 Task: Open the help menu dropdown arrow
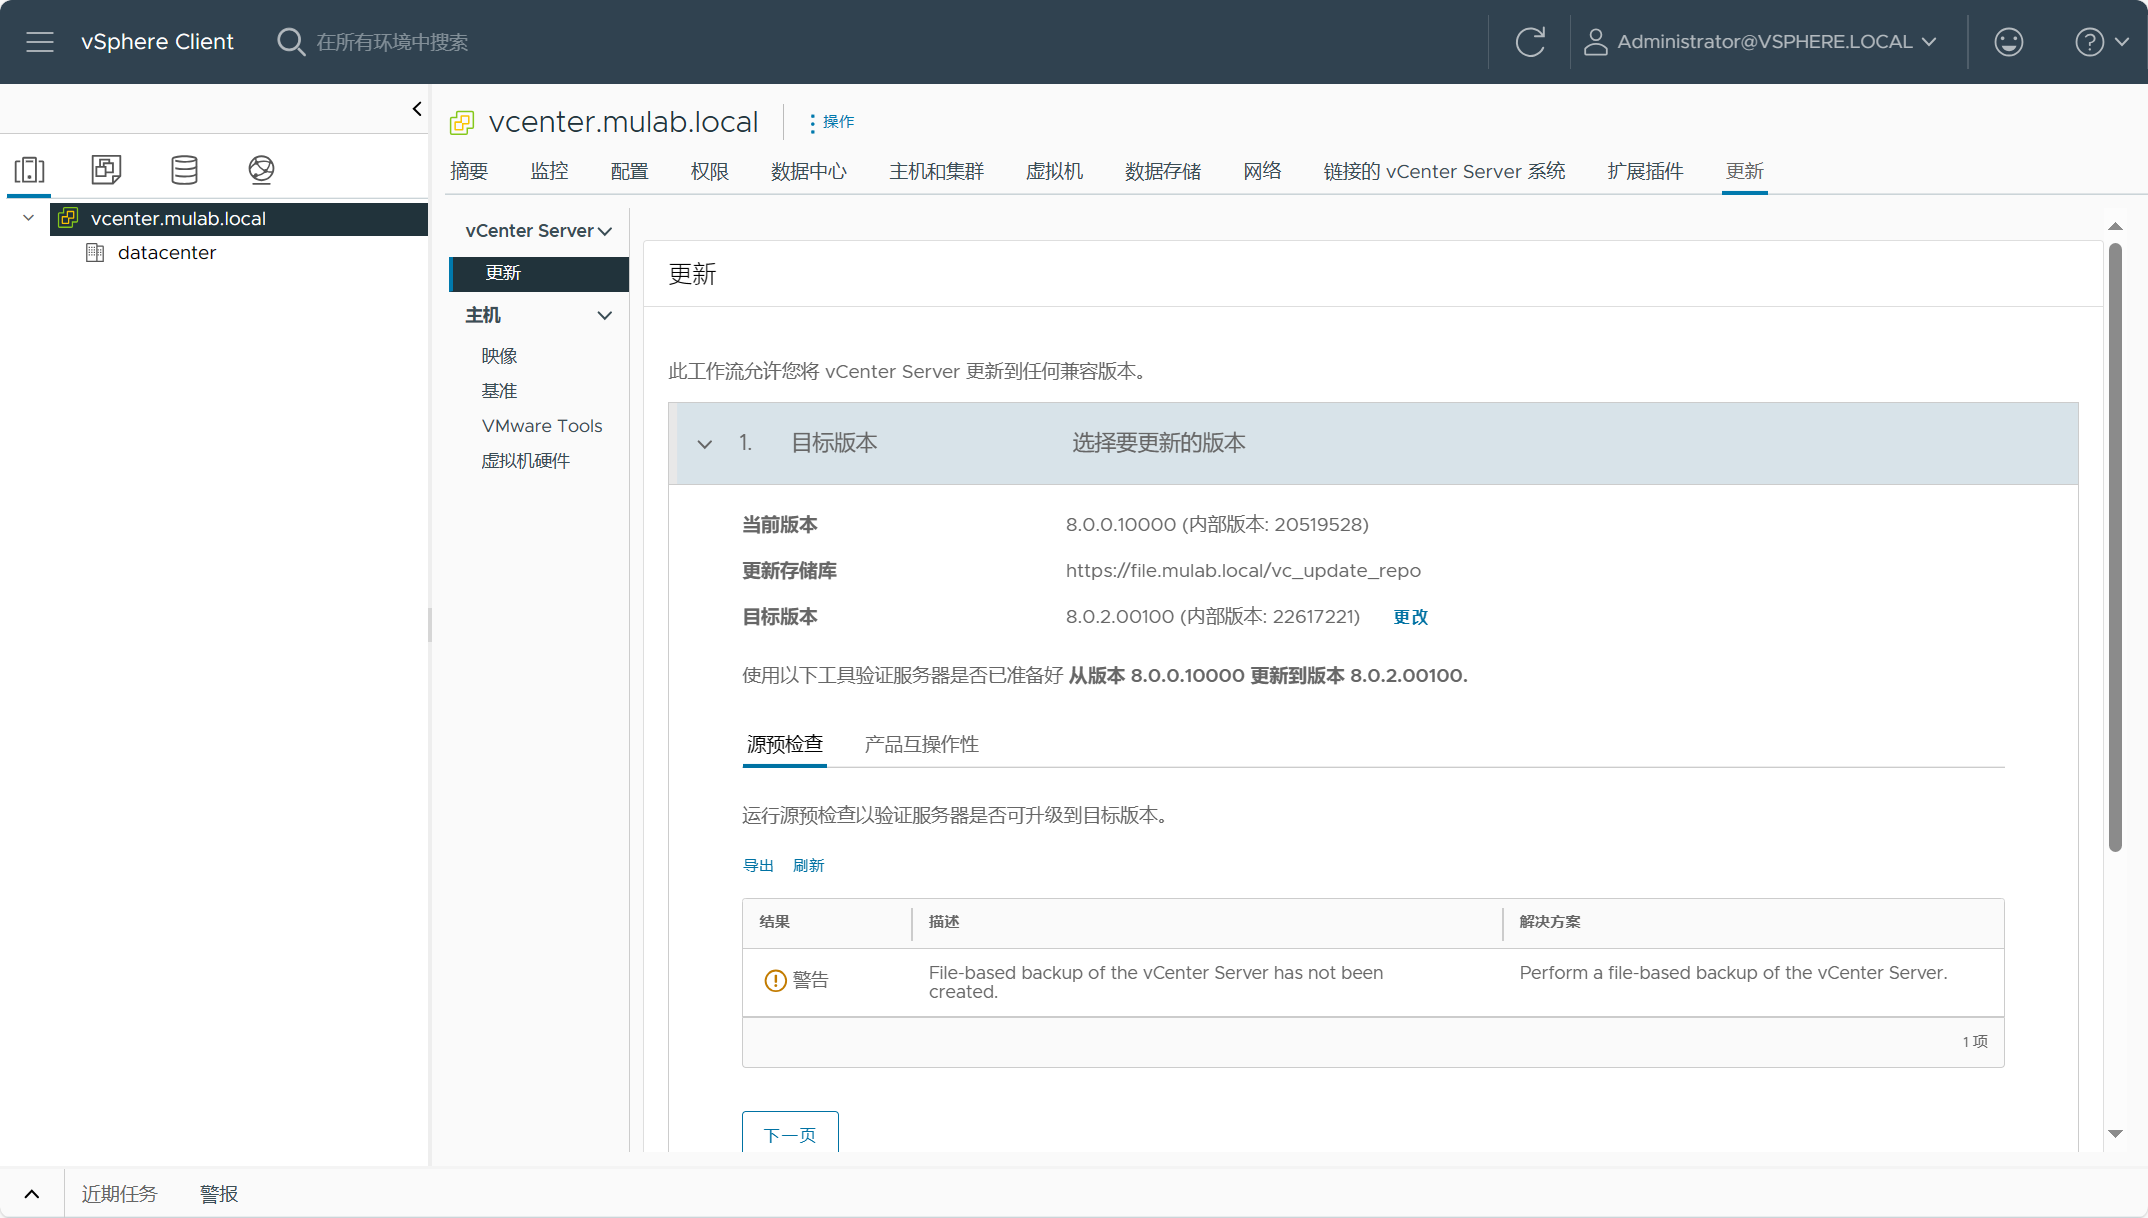coord(2122,42)
